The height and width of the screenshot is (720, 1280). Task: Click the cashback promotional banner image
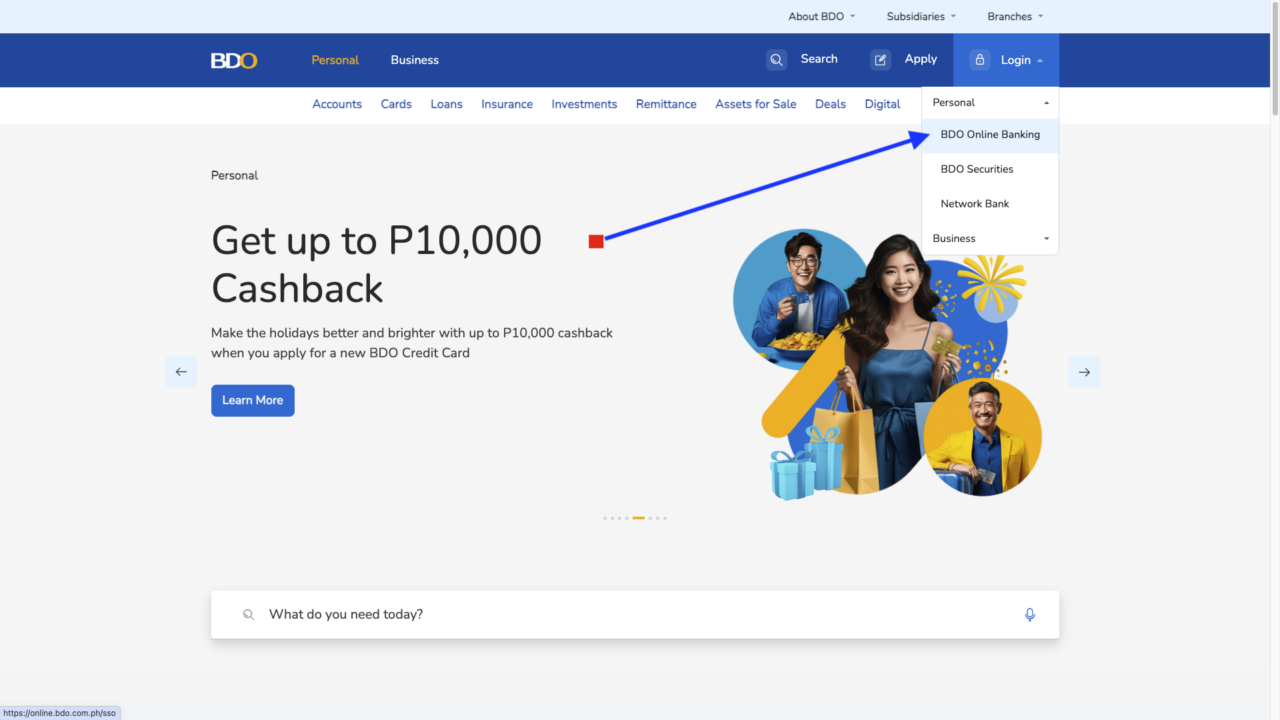click(x=888, y=365)
